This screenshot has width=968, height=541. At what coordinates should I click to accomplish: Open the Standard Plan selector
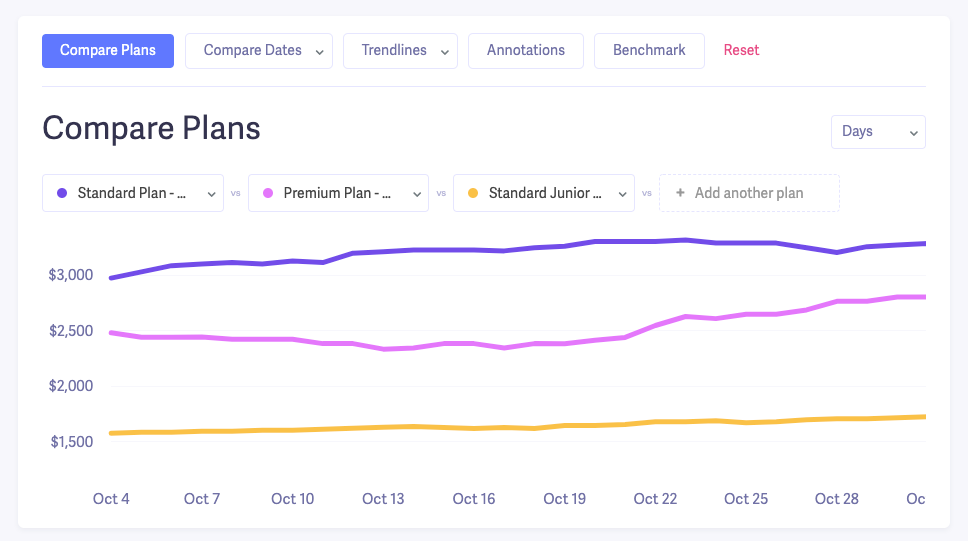132,194
